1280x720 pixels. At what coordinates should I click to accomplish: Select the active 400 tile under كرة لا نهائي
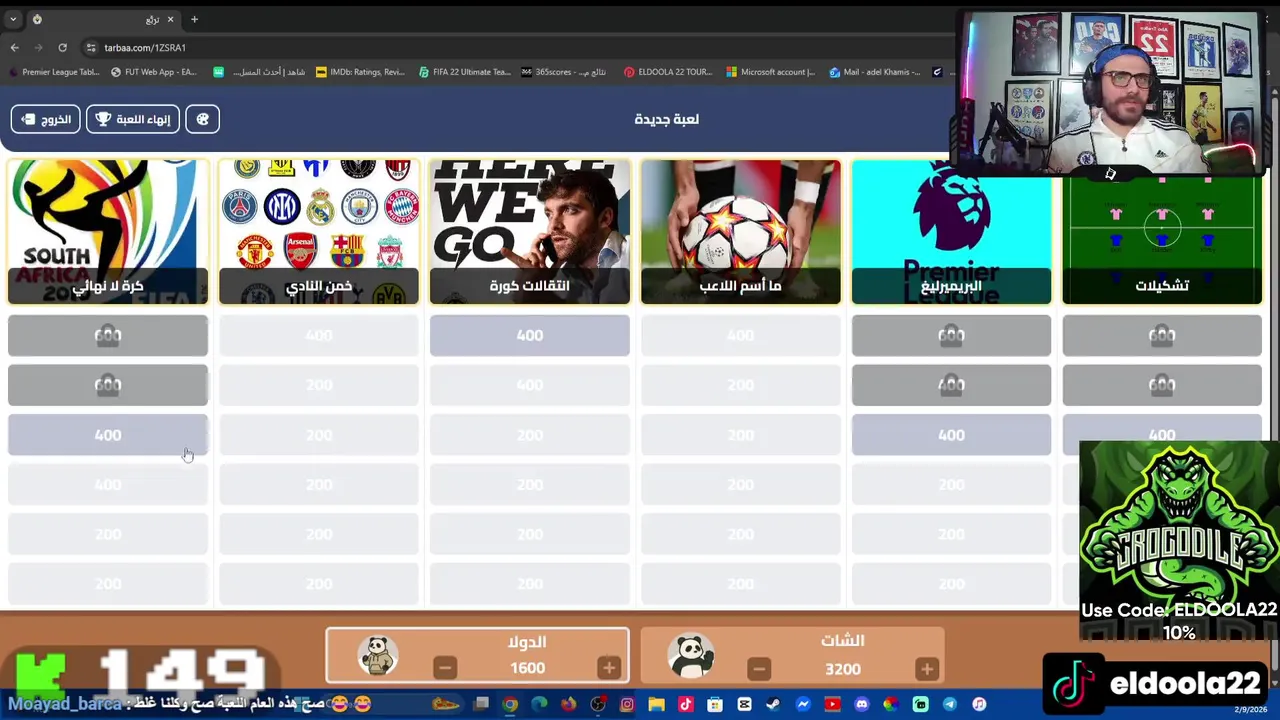pyautogui.click(x=108, y=435)
